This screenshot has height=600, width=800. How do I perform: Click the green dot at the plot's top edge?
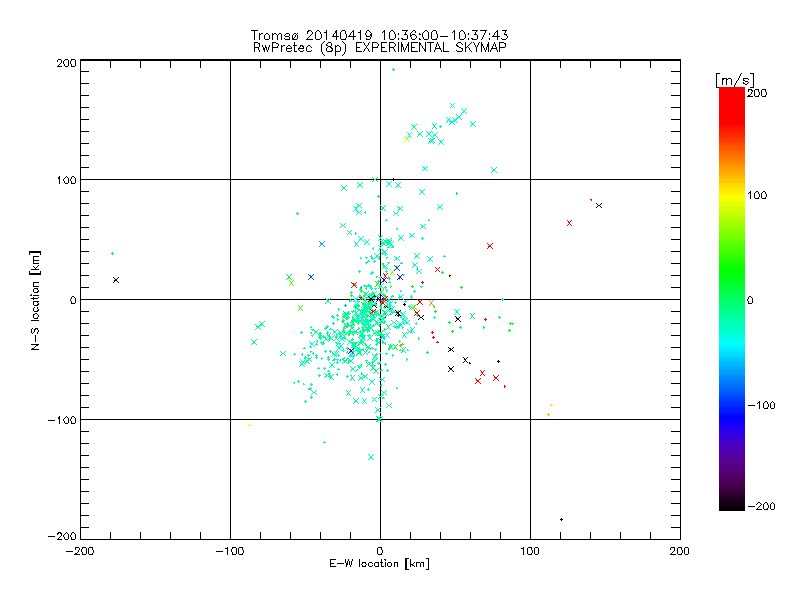click(393, 69)
